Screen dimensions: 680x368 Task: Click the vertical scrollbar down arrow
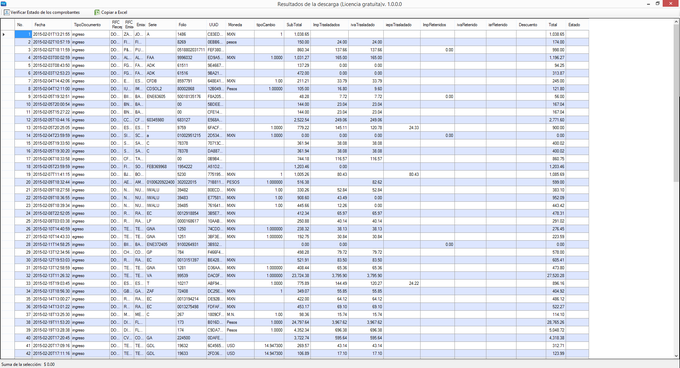(677, 355)
